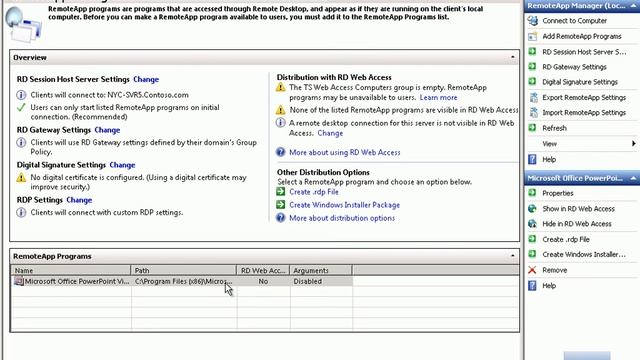Screen dimensions: 640x360
Task: Collapse the Microsoft Office PowerPoint actions group
Action: point(633,178)
